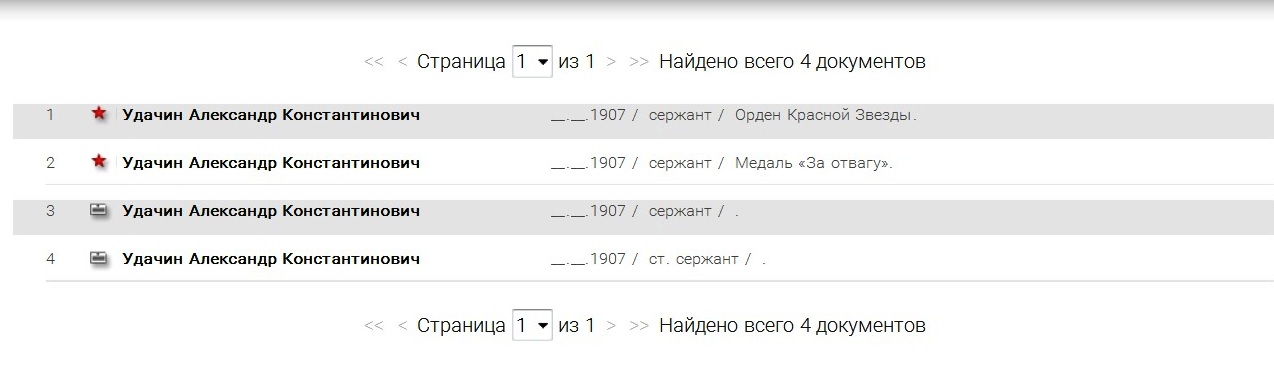Click the red star icon in row 1
1274x371 pixels.
99,114
